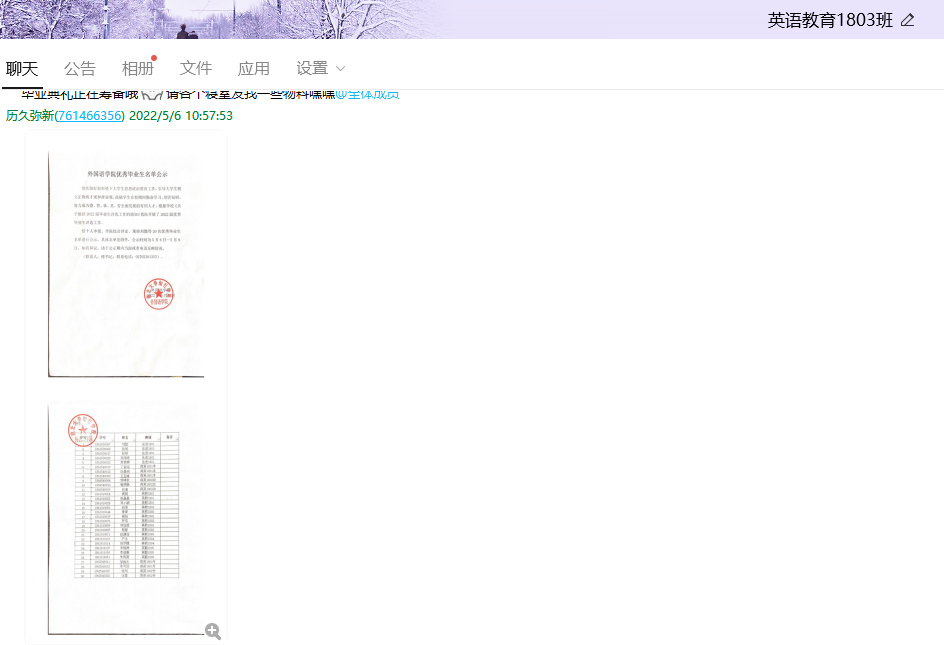This screenshot has height=645, width=944.
Task: Go to the 相册 tab
Action: click(138, 68)
